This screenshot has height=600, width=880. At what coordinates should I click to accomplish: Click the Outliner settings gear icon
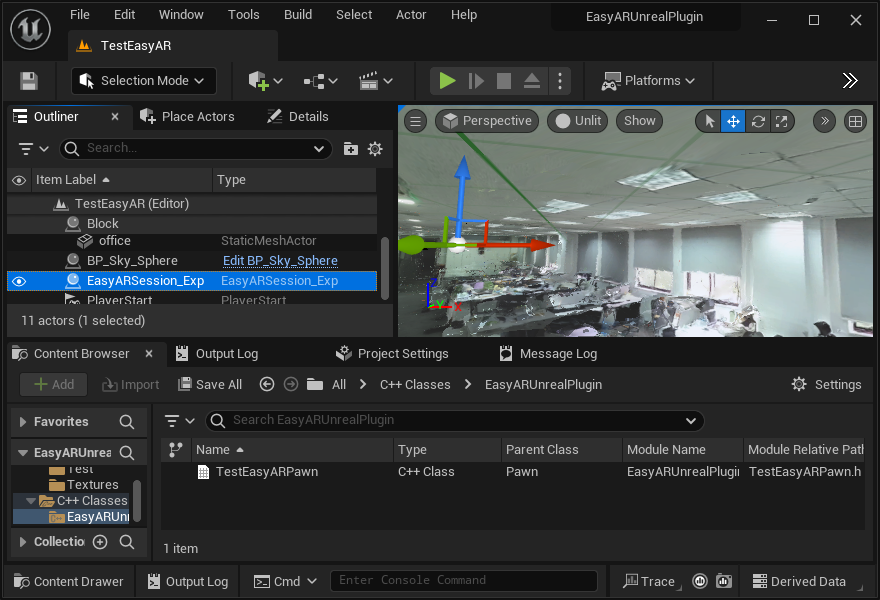(375, 149)
